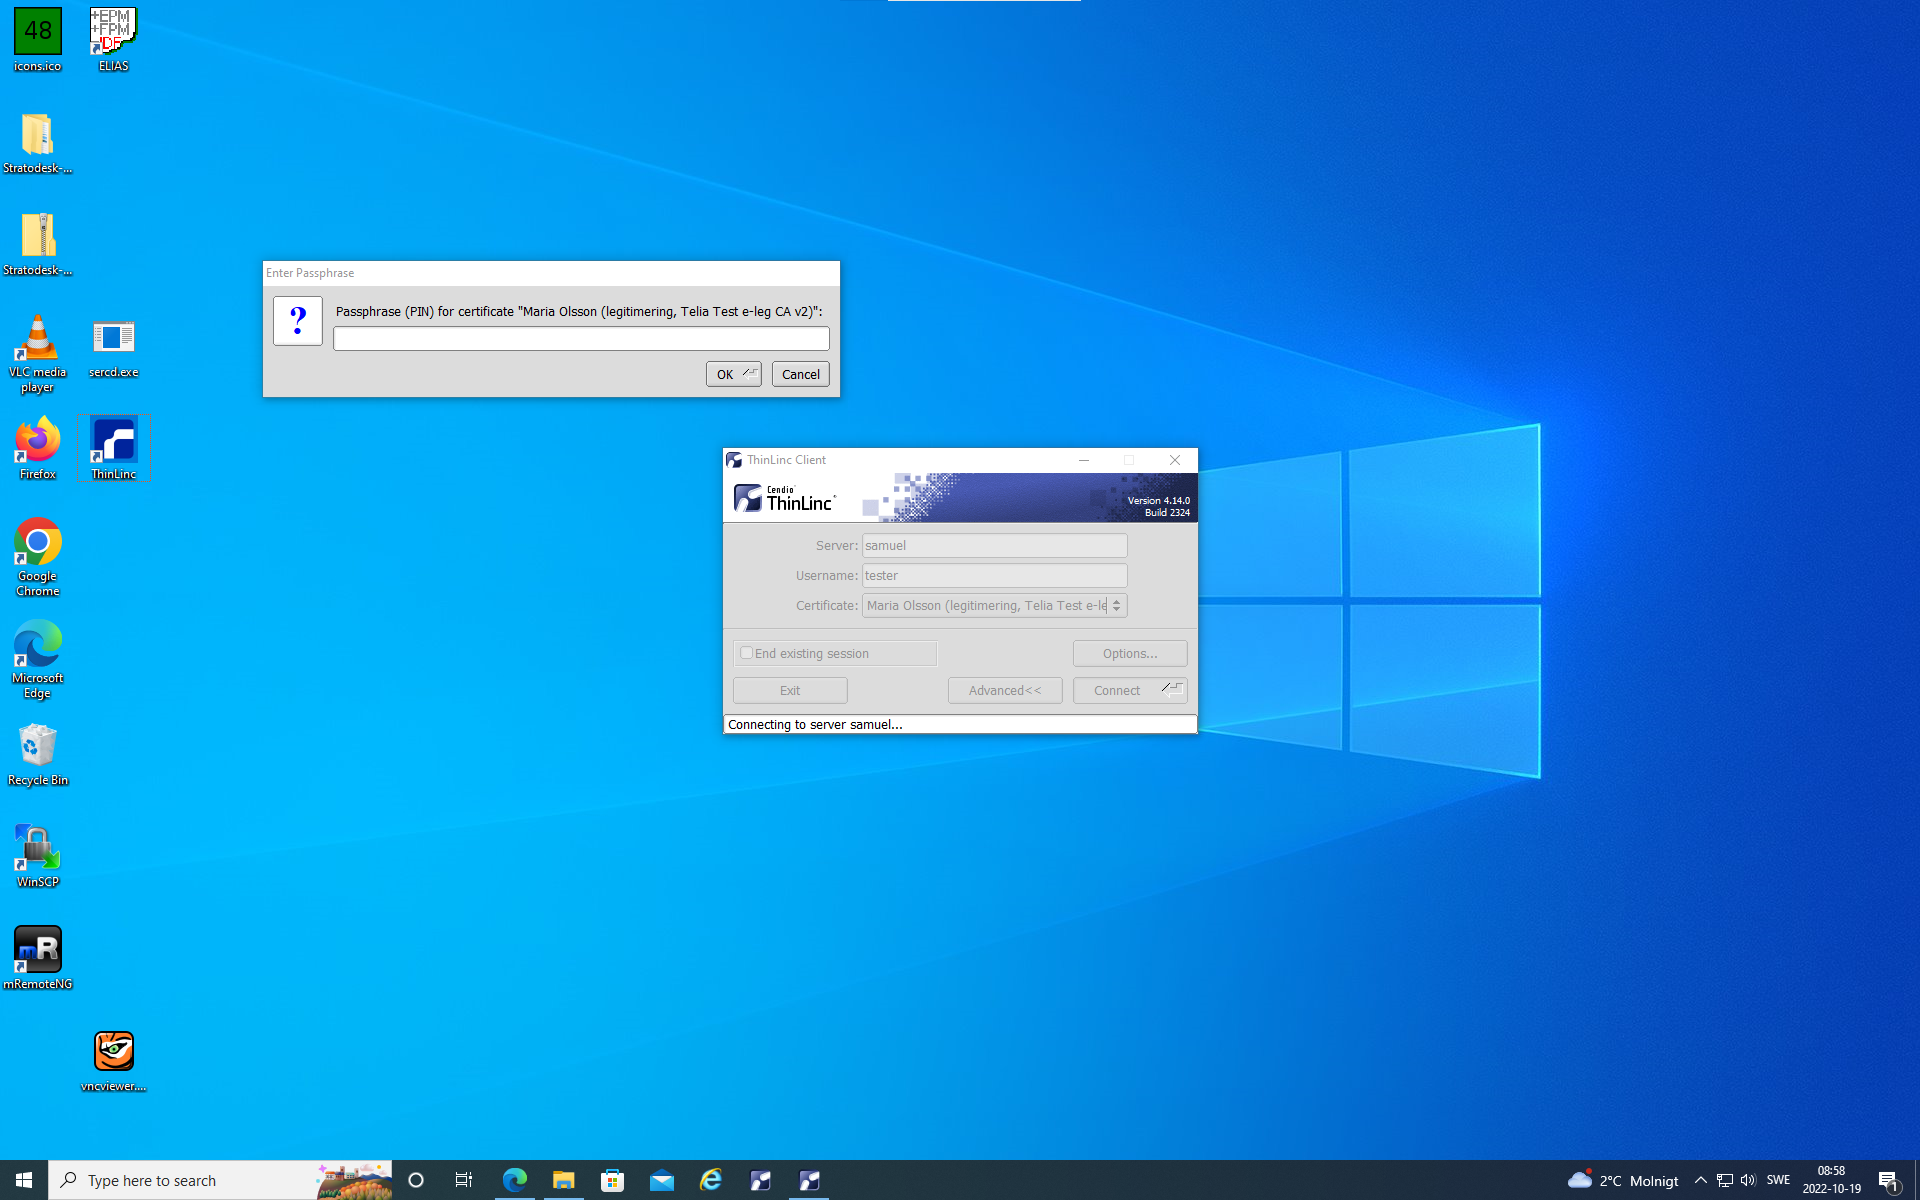The image size is (1920, 1200).
Task: Click the Server field in ThinLinc Client
Action: 995,545
